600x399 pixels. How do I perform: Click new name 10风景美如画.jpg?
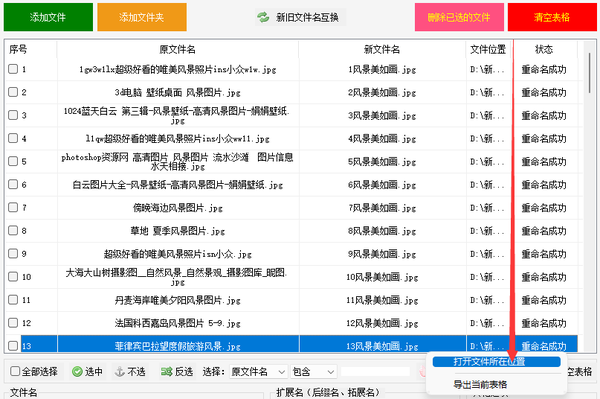[382, 277]
